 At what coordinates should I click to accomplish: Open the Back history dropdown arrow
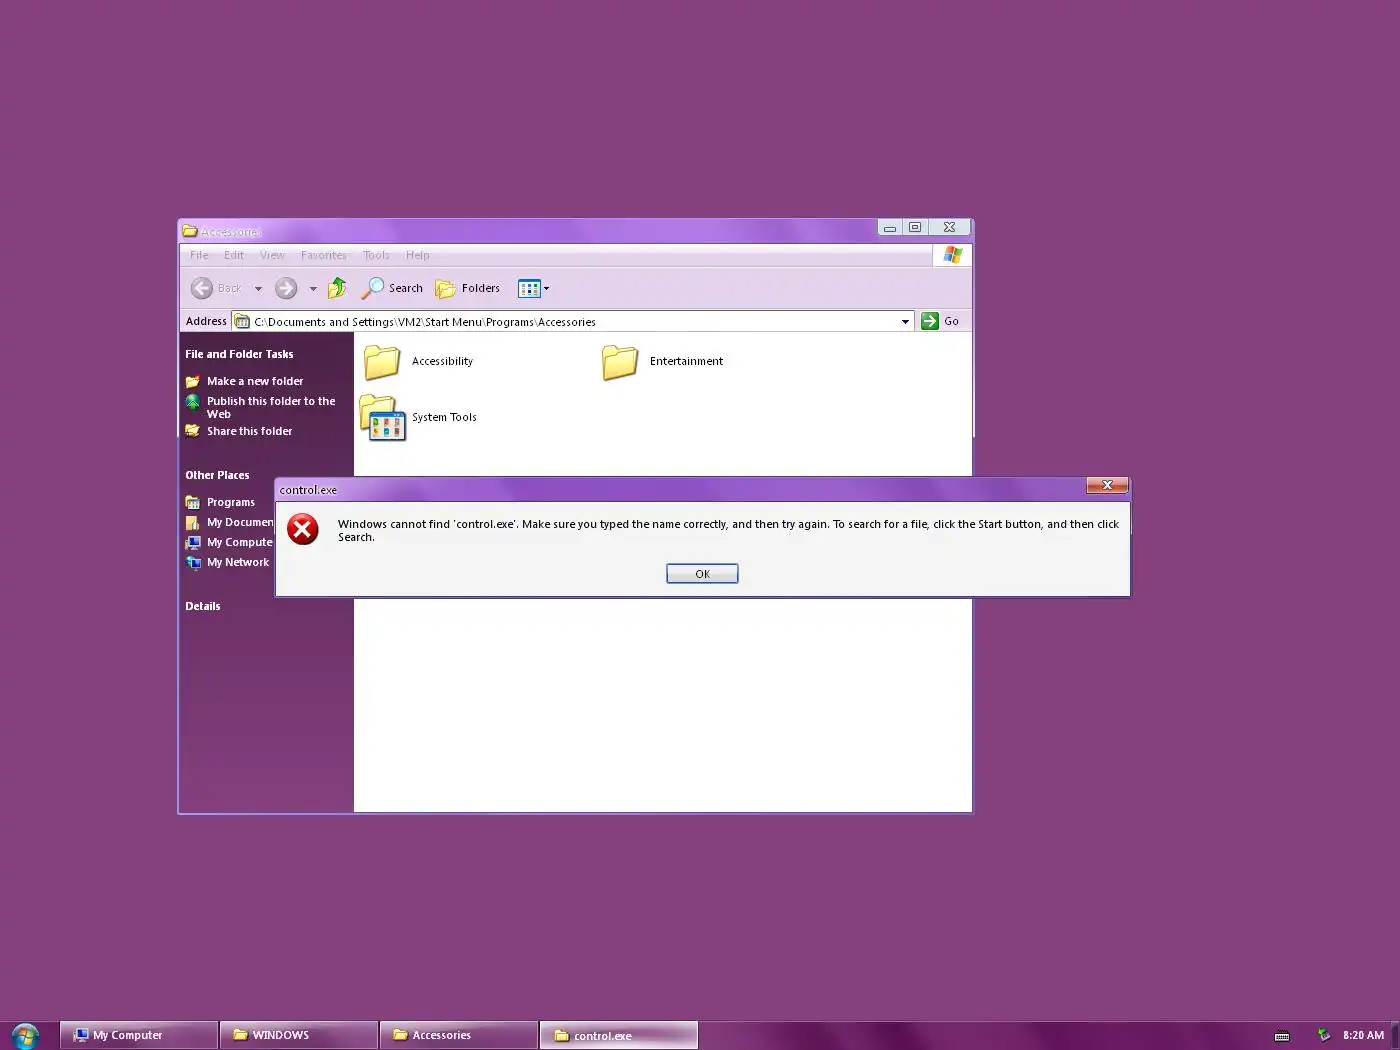pos(258,289)
